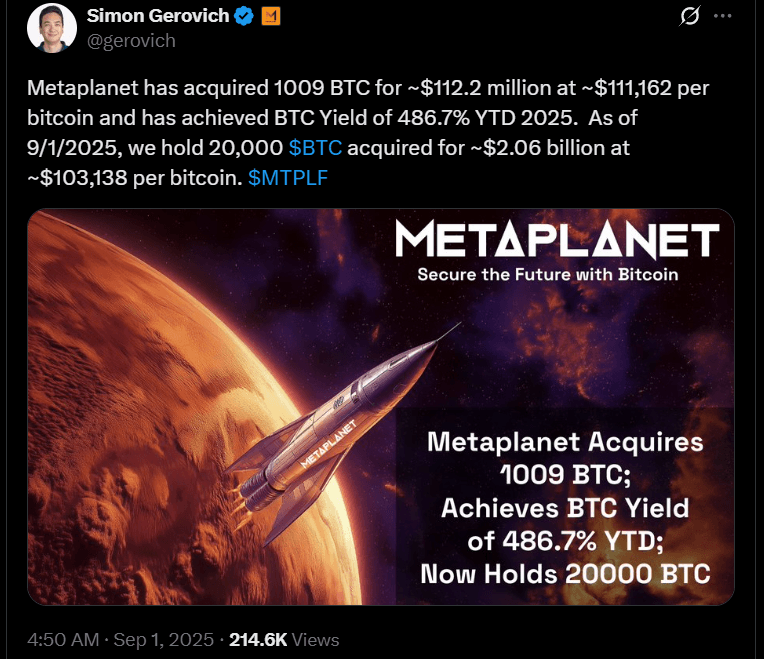Click the "Achieves BTC Yield of 486.7% YTD" text
This screenshot has width=764, height=659.
tap(565, 525)
